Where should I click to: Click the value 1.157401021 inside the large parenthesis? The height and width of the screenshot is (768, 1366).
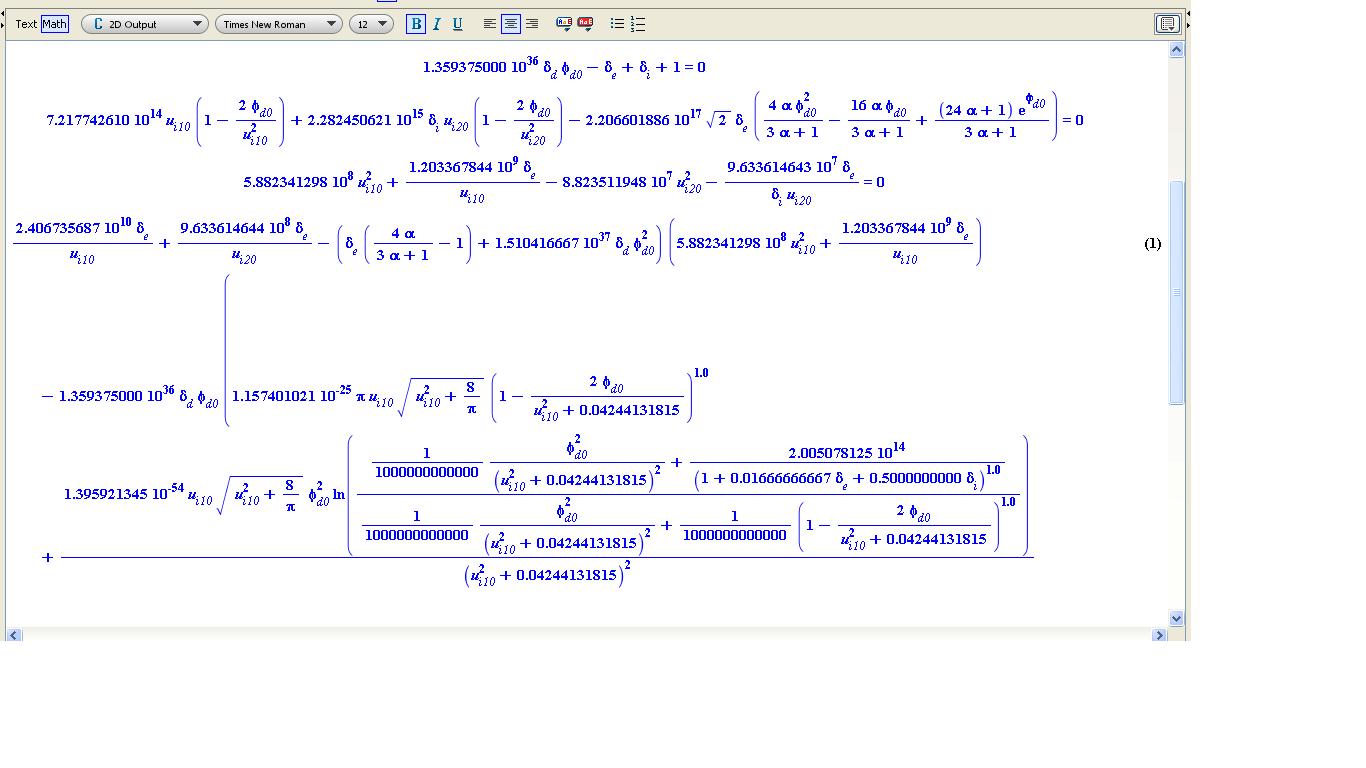tap(273, 396)
